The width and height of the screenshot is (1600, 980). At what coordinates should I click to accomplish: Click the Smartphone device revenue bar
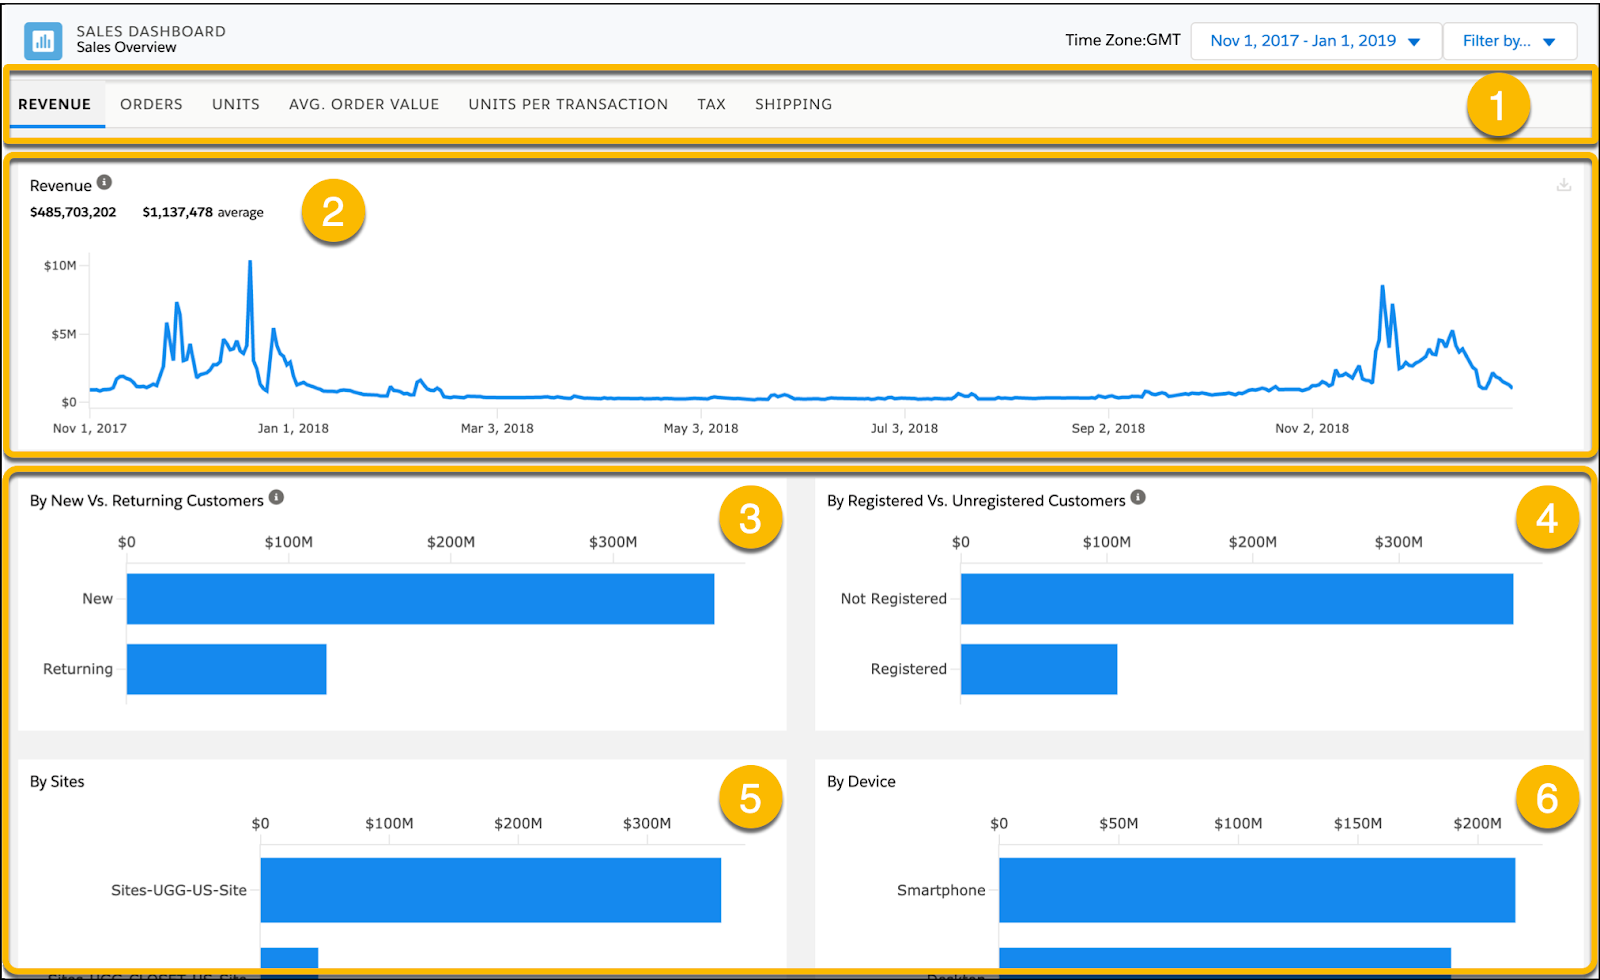pyautogui.click(x=1257, y=890)
